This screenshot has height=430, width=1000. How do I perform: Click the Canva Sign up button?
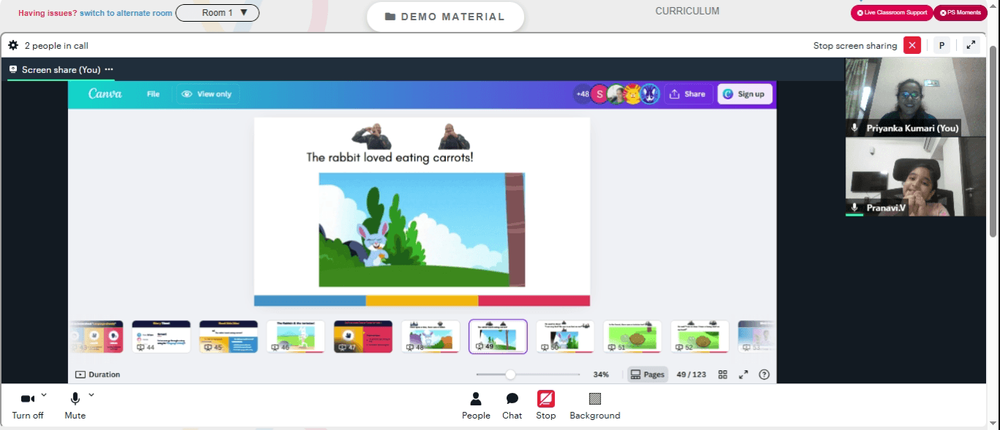pyautogui.click(x=745, y=94)
